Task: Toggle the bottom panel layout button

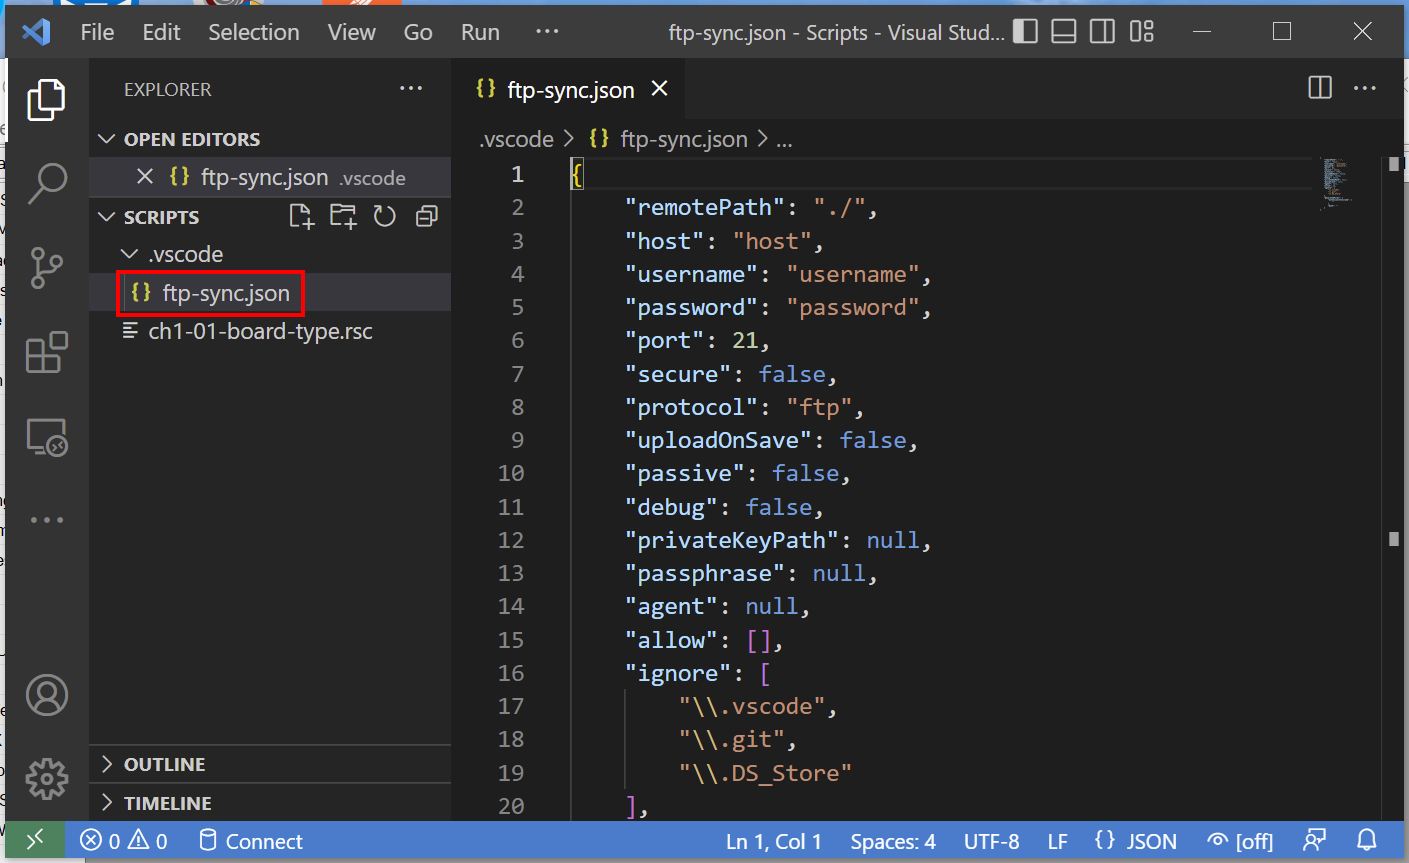Action: (1064, 32)
